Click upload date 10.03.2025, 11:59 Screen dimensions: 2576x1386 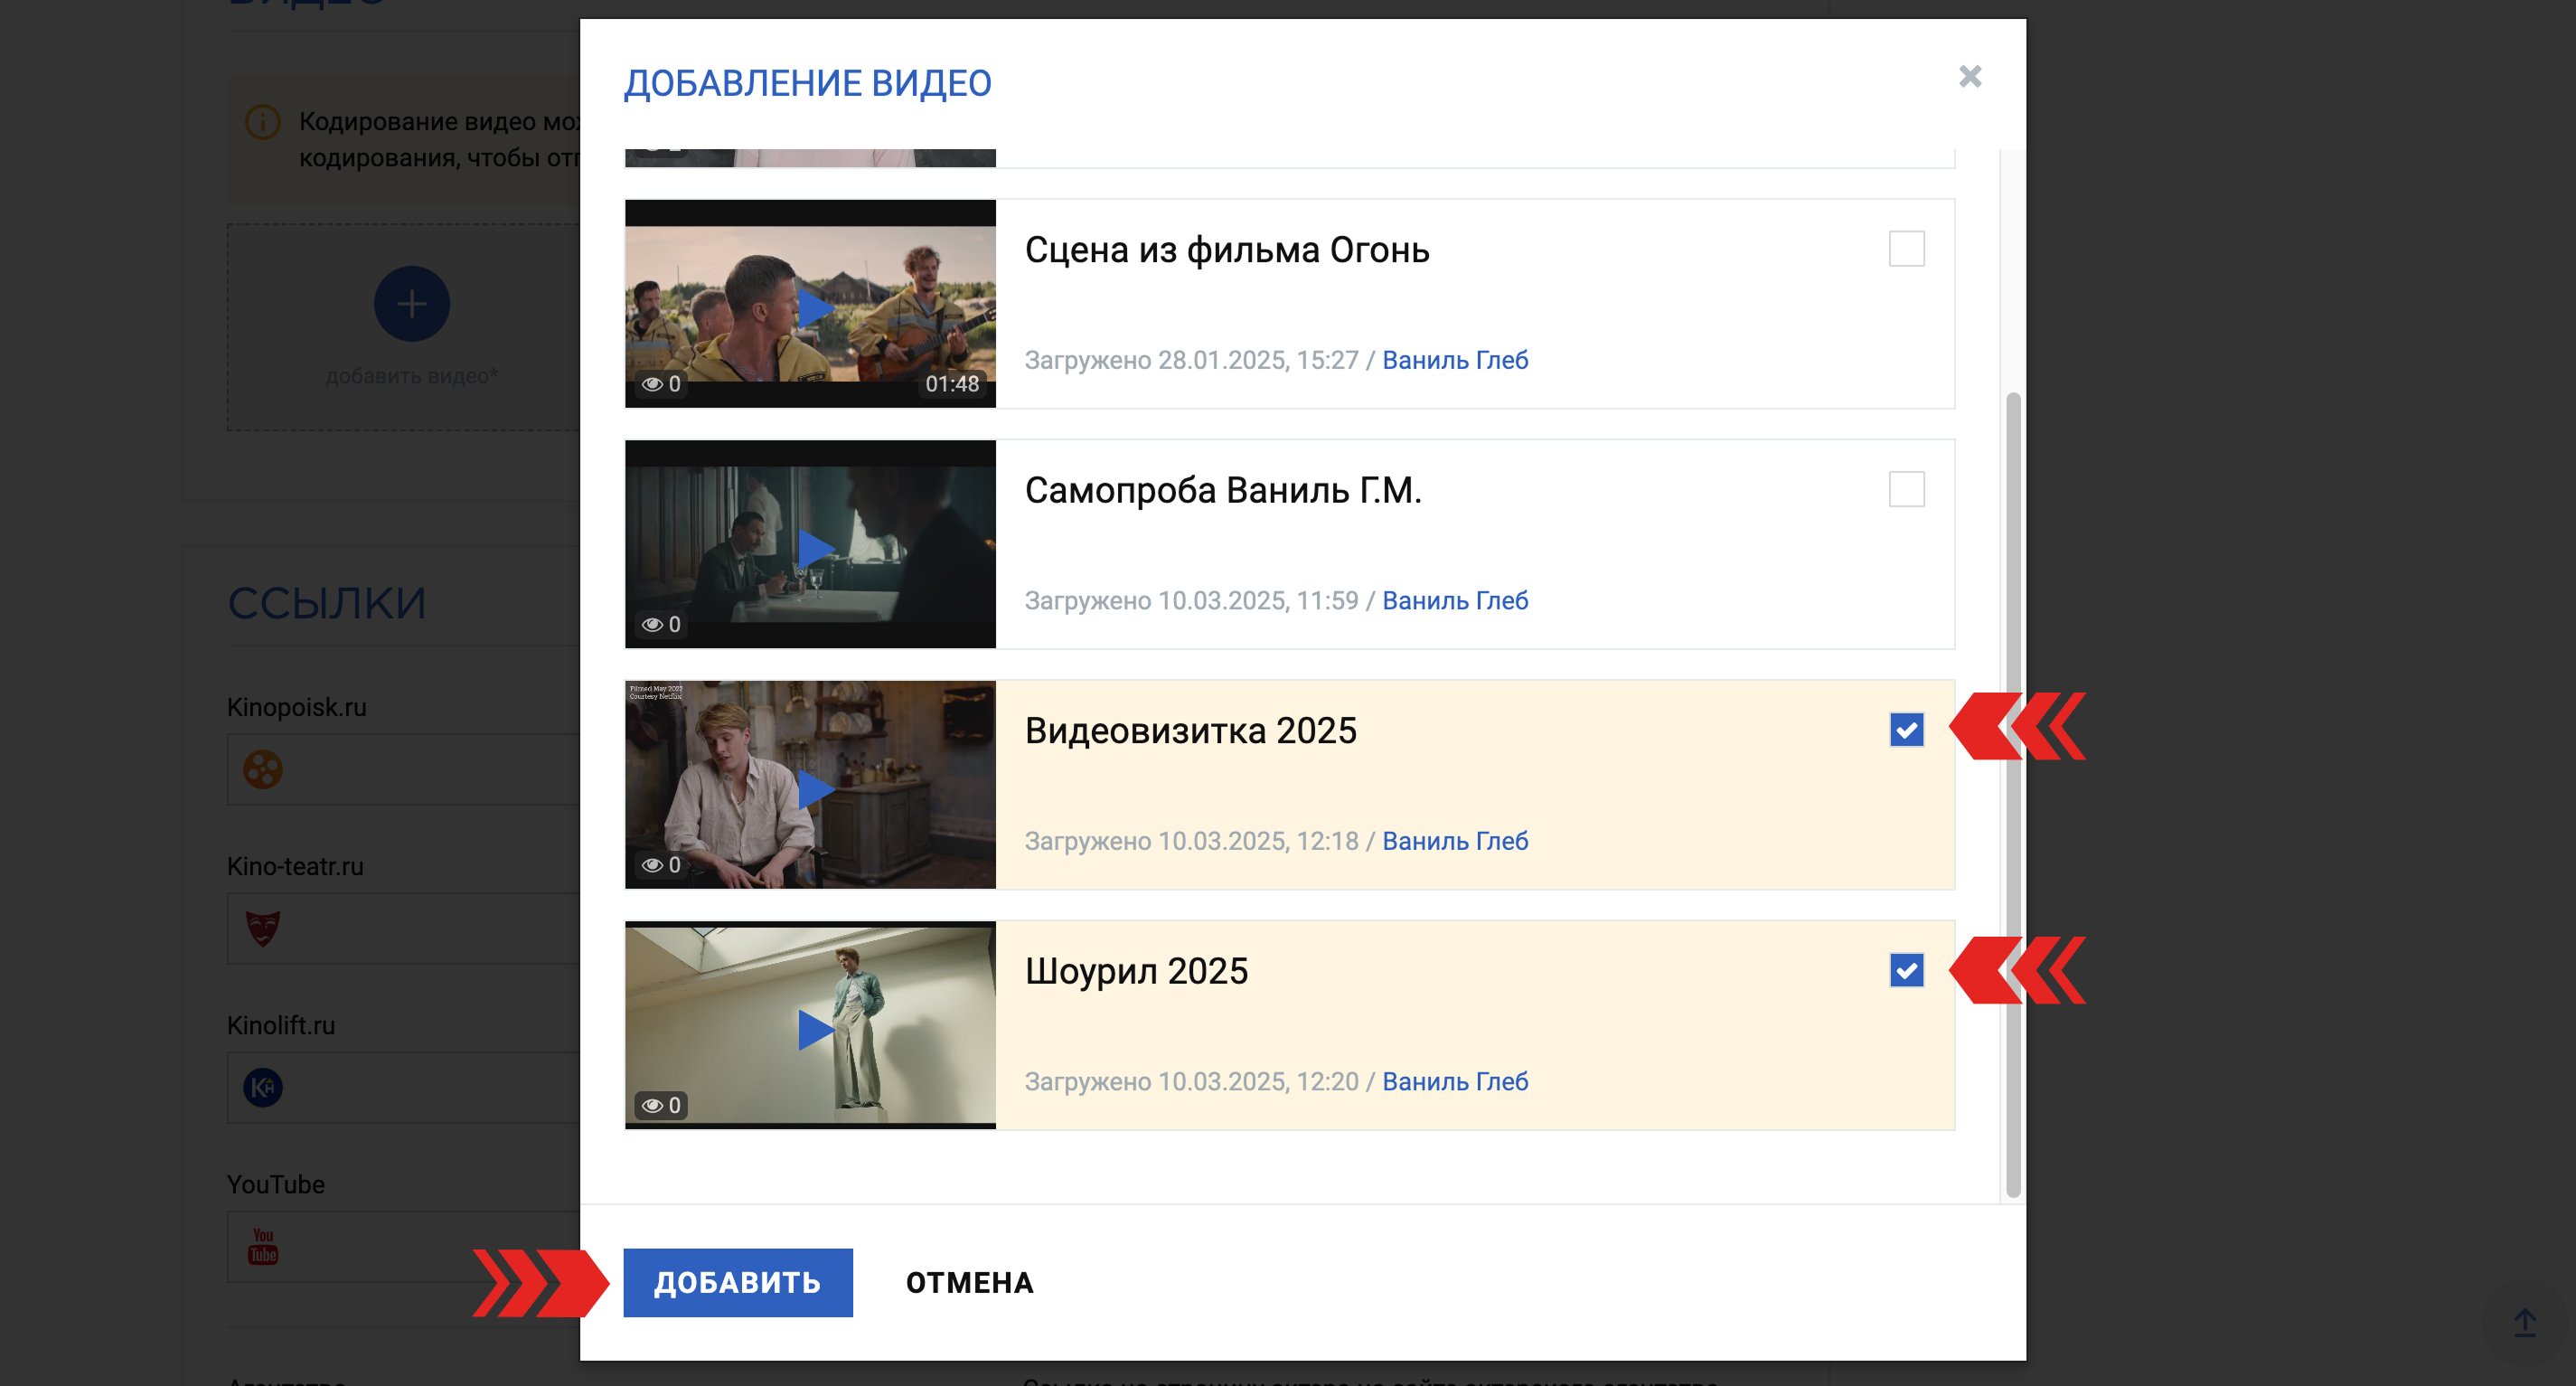1258,601
